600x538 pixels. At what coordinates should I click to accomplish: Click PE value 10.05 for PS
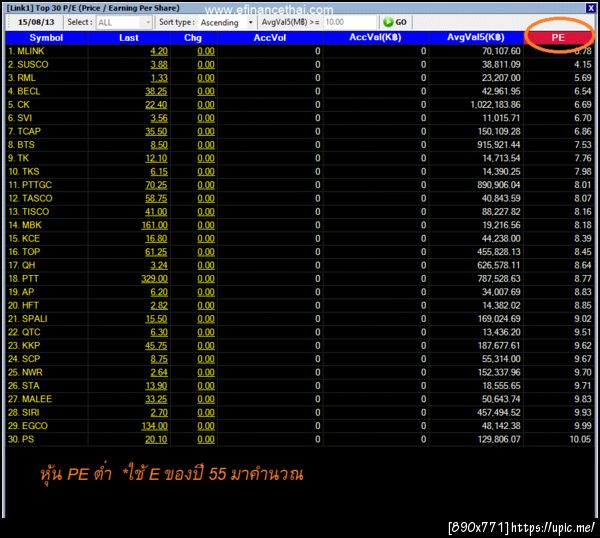pos(580,440)
